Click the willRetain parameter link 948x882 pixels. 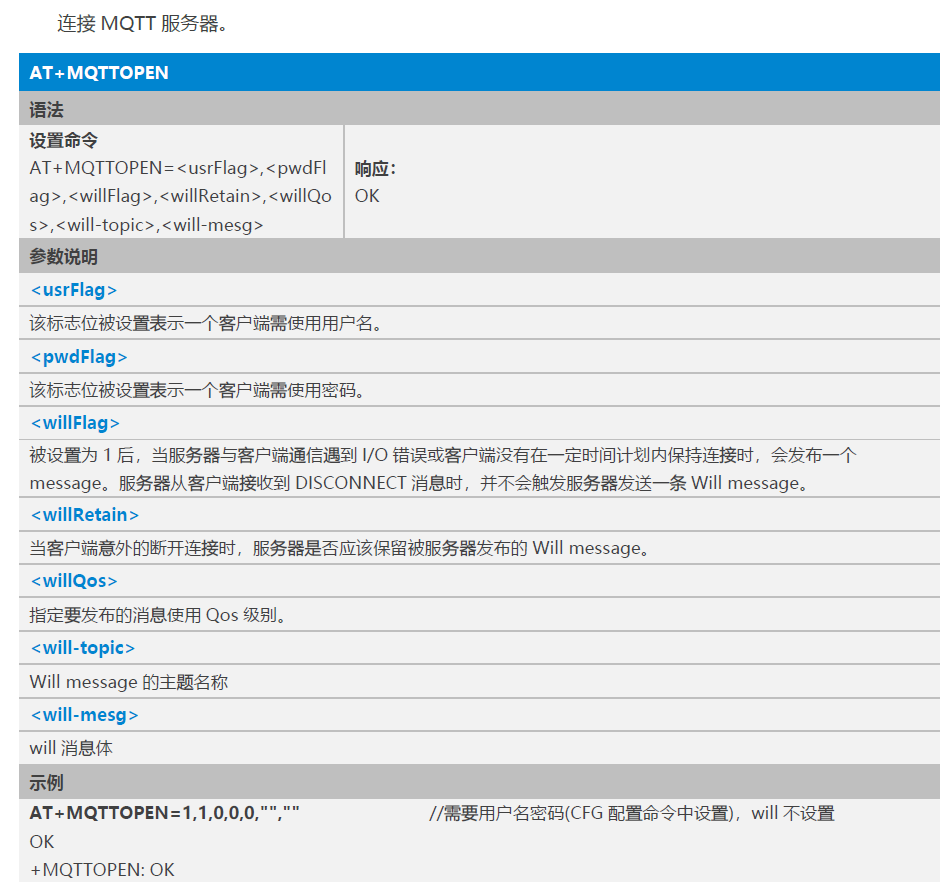(x=82, y=514)
